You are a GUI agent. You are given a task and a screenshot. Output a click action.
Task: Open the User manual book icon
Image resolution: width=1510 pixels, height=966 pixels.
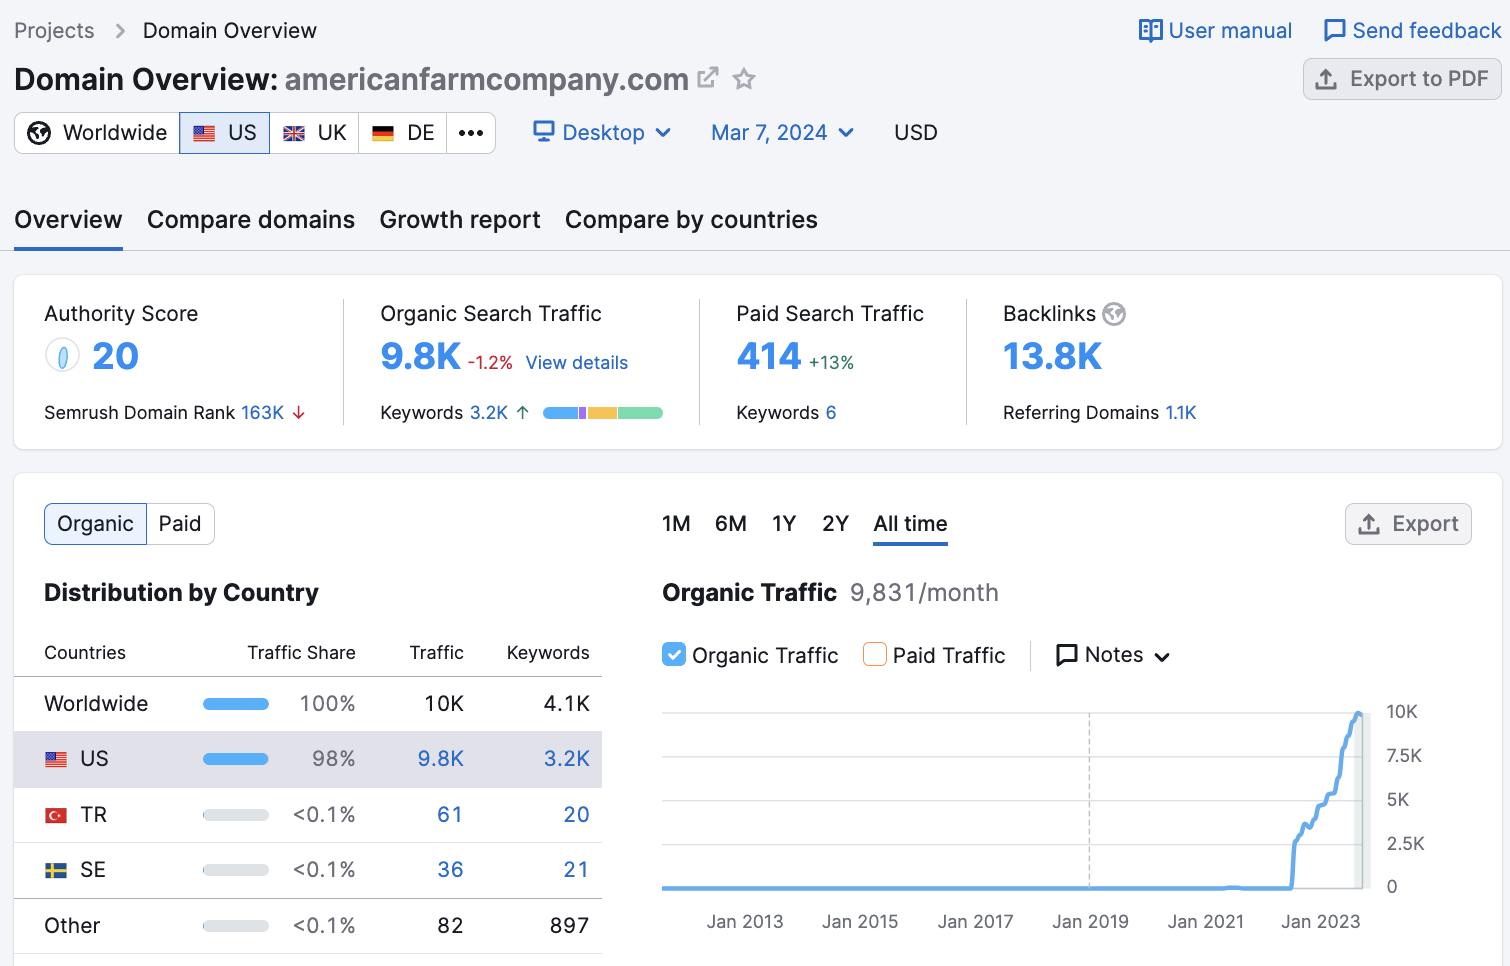tap(1150, 31)
